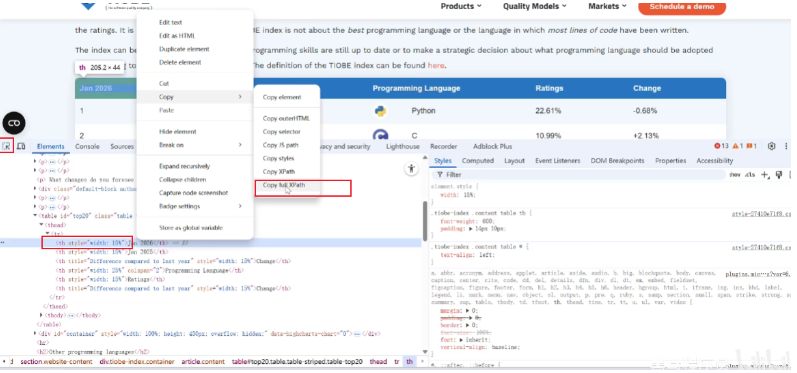Screen dimensions: 797x373
Task: Click the orange issues count badge
Action: (752, 146)
